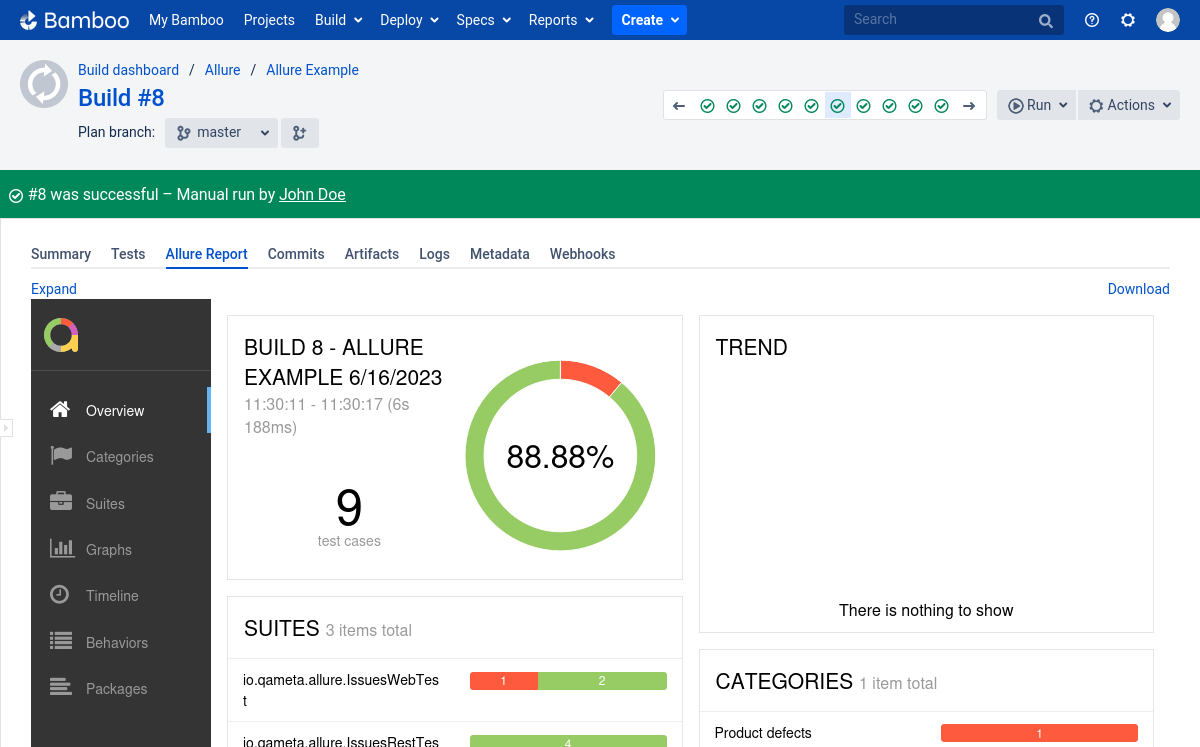This screenshot has width=1200, height=747.
Task: Open the Overview page via the home icon
Action: [x=59, y=410]
